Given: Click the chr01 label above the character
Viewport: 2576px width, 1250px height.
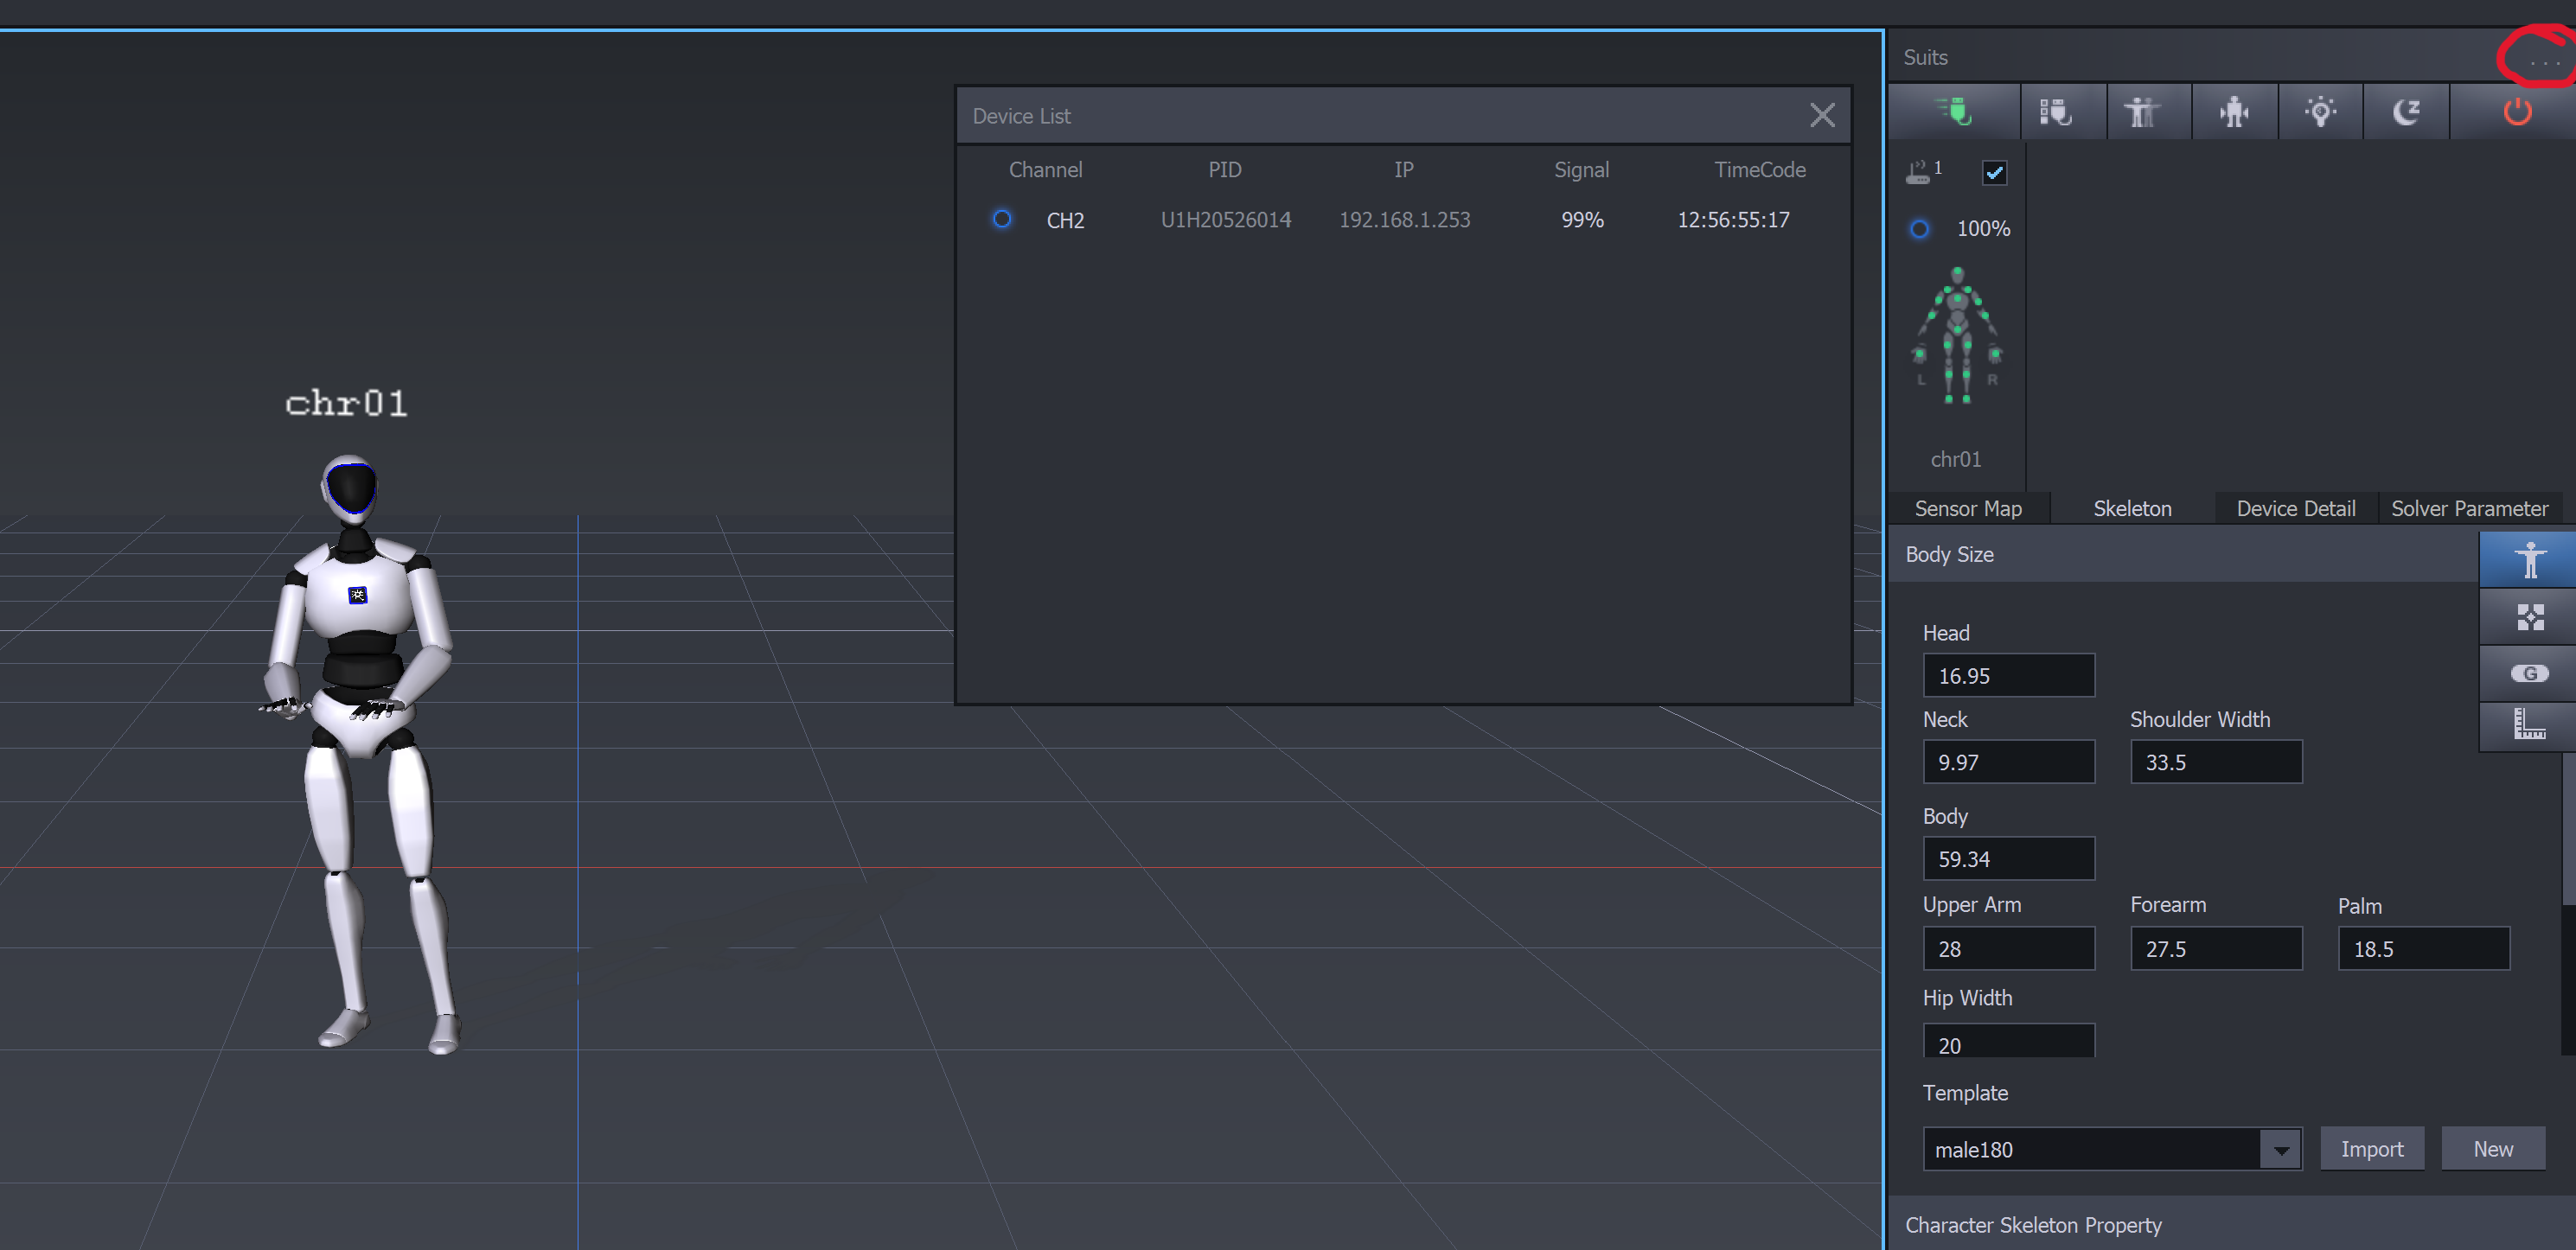Looking at the screenshot, I should 346,403.
